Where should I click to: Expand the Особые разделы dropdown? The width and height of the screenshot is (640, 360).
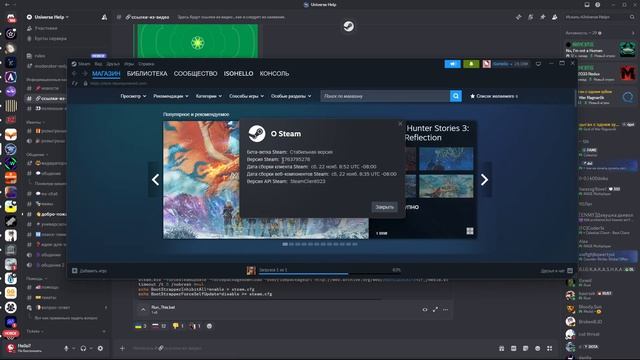pyautogui.click(x=291, y=96)
